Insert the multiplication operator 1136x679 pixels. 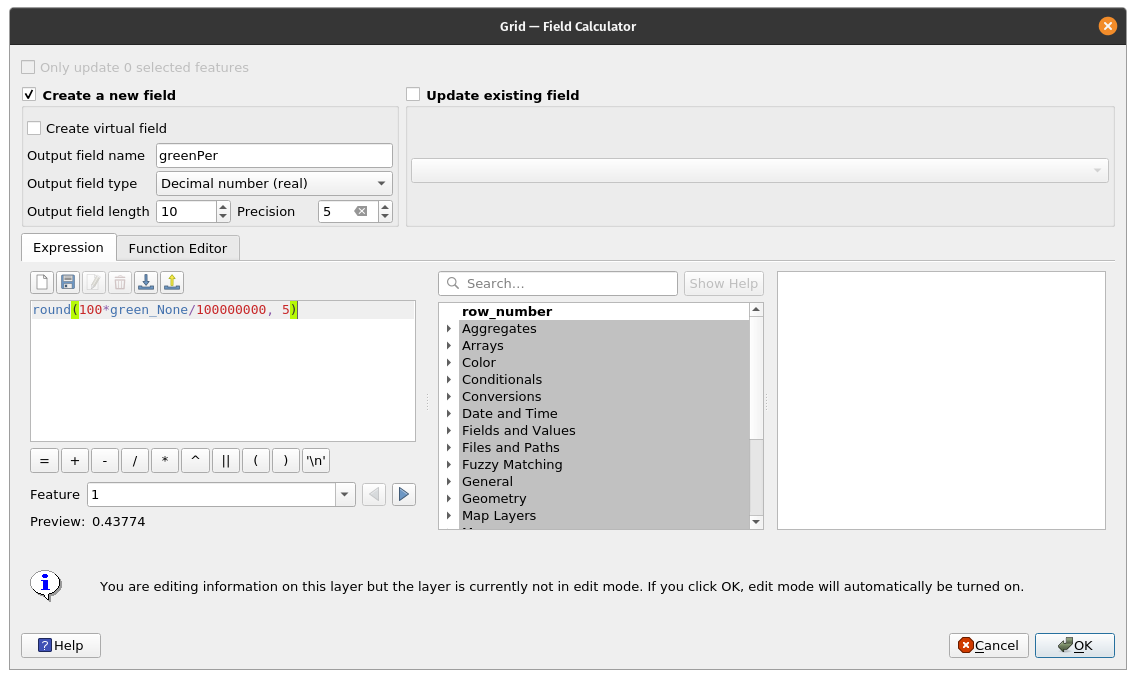(x=165, y=461)
